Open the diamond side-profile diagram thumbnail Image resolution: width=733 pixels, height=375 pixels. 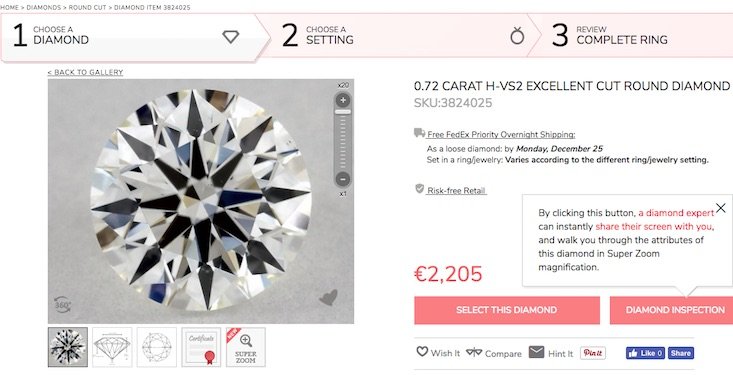(x=112, y=347)
